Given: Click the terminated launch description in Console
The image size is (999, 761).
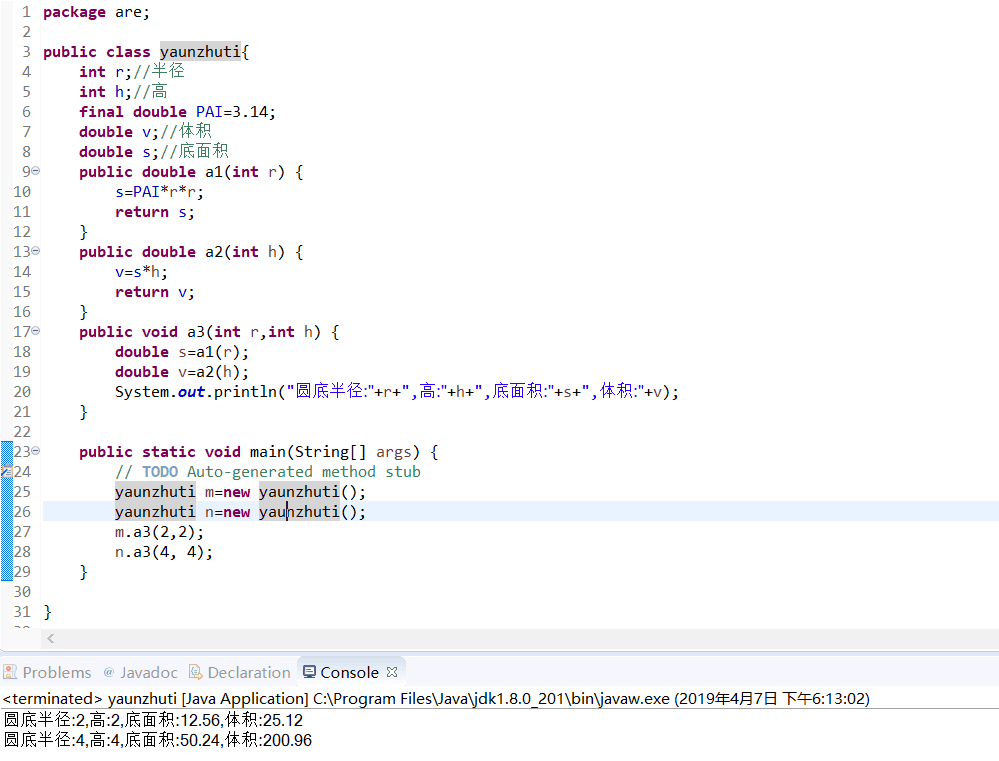Looking at the screenshot, I should point(436,699).
